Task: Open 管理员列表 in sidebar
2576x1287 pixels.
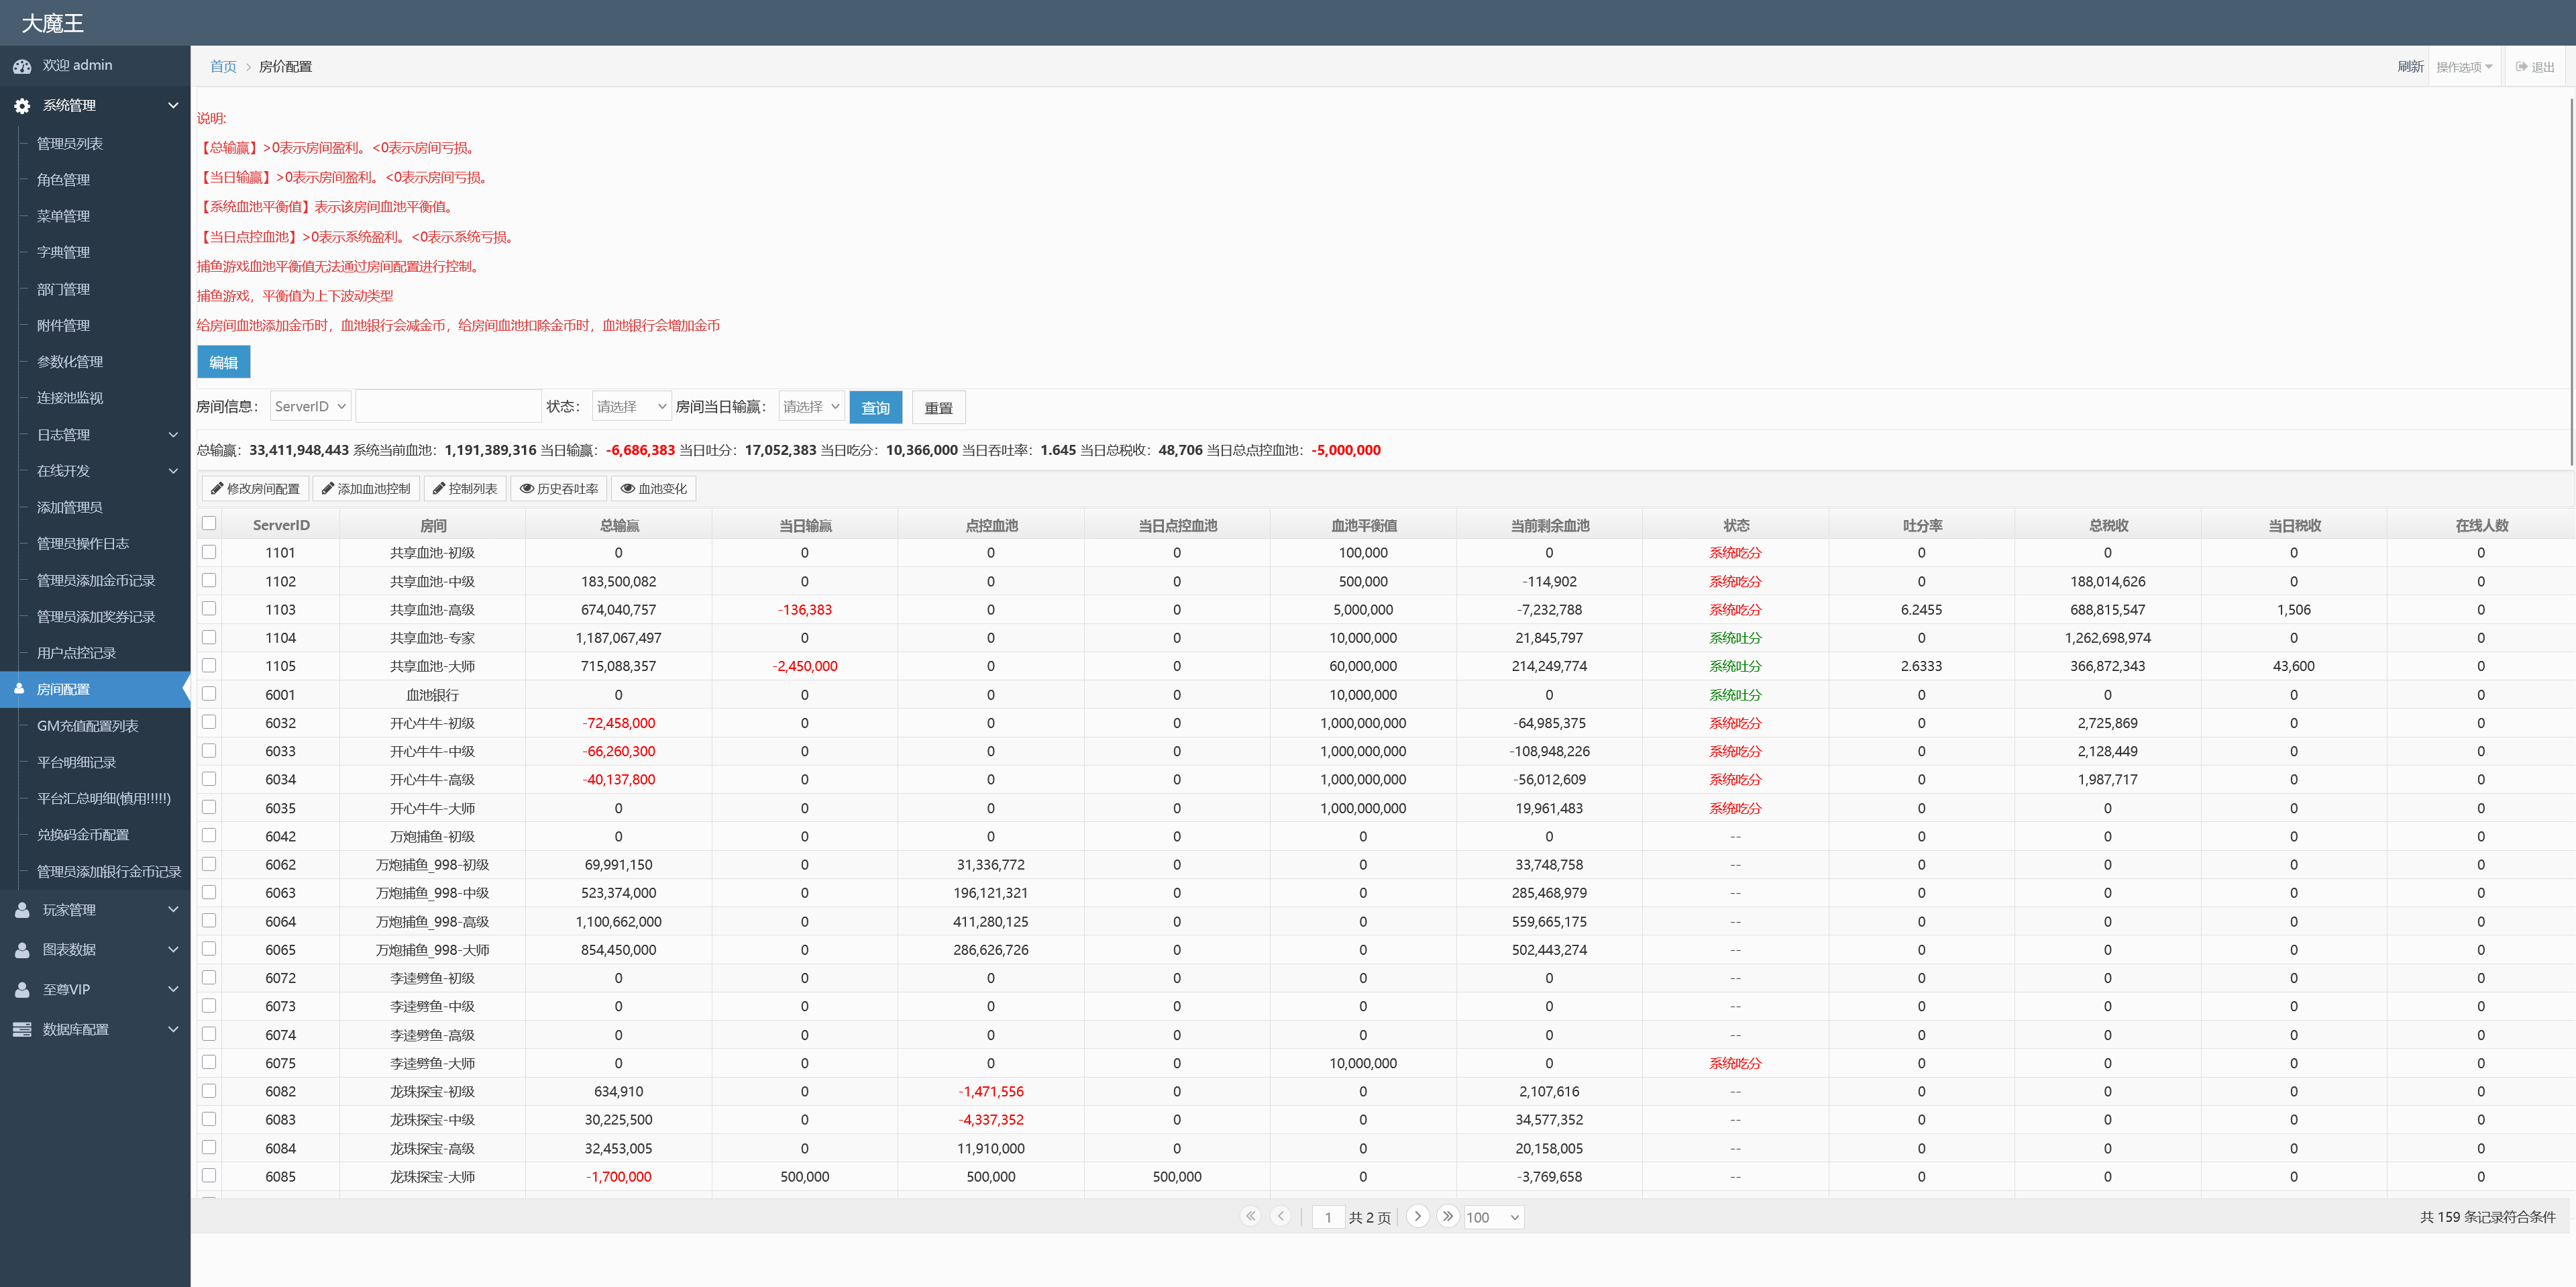Action: pyautogui.click(x=70, y=144)
